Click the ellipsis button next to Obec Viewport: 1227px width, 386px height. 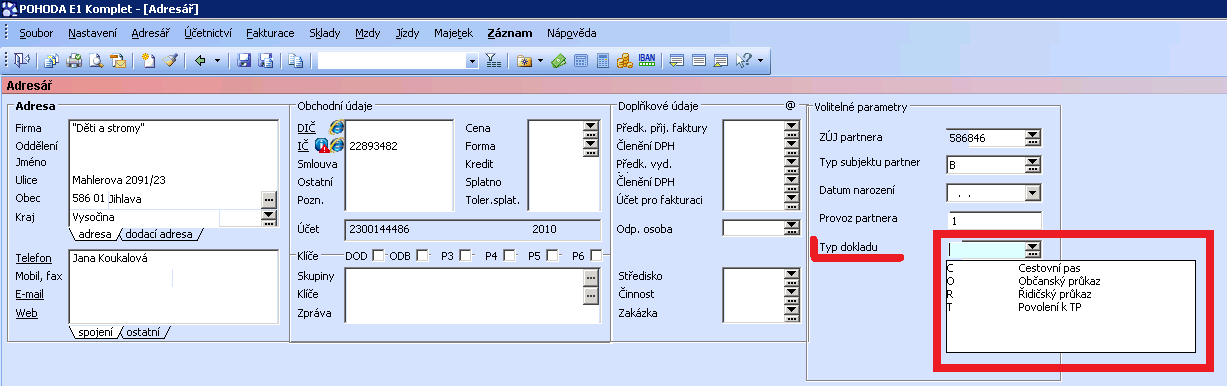268,198
